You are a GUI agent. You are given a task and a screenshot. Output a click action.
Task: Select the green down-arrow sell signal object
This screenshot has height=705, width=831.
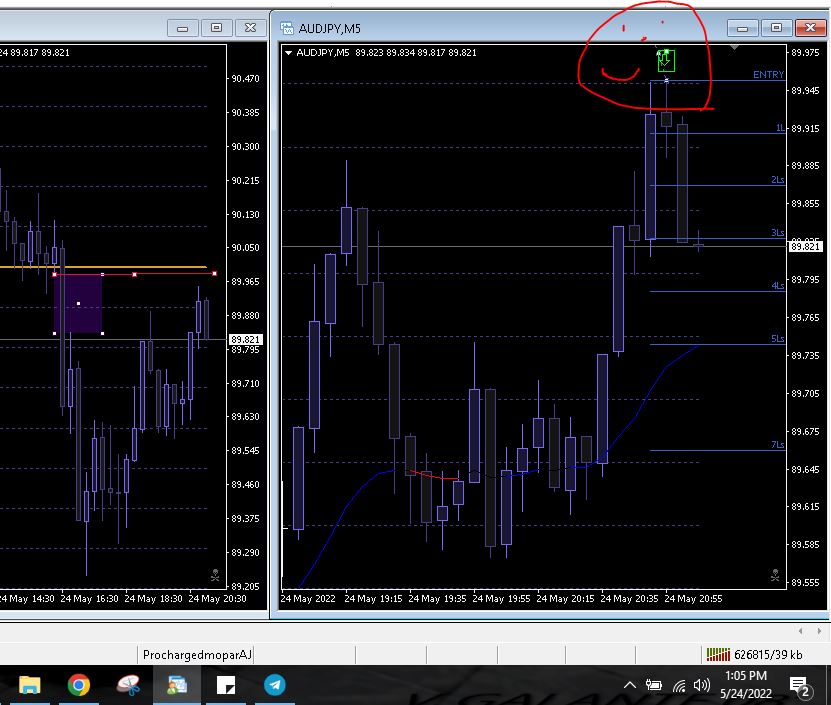[666, 60]
